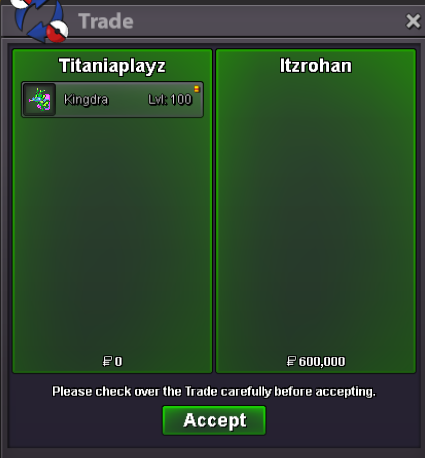Click the Pokédollar symbol beside the 0
This screenshot has width=425, height=458.
pyautogui.click(x=107, y=361)
